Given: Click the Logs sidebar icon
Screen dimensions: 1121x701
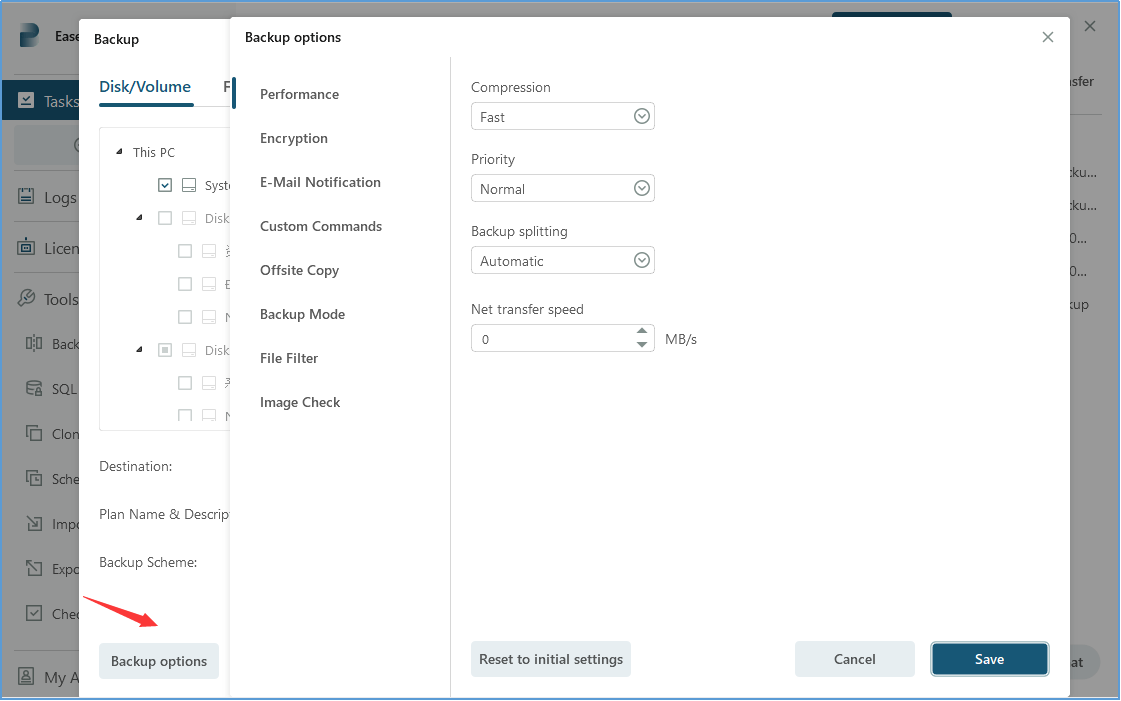Looking at the screenshot, I should [x=27, y=197].
